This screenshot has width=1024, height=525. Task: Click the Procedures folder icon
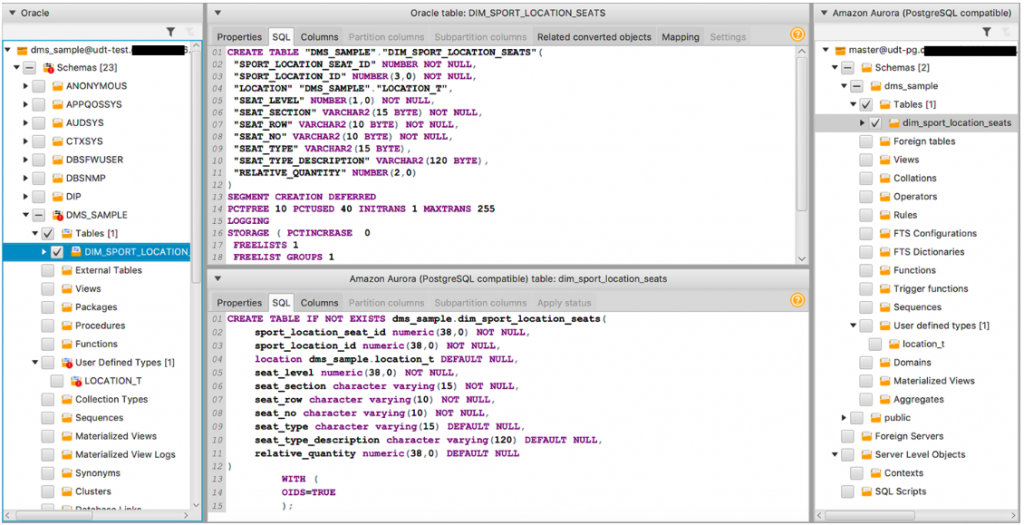click(67, 325)
